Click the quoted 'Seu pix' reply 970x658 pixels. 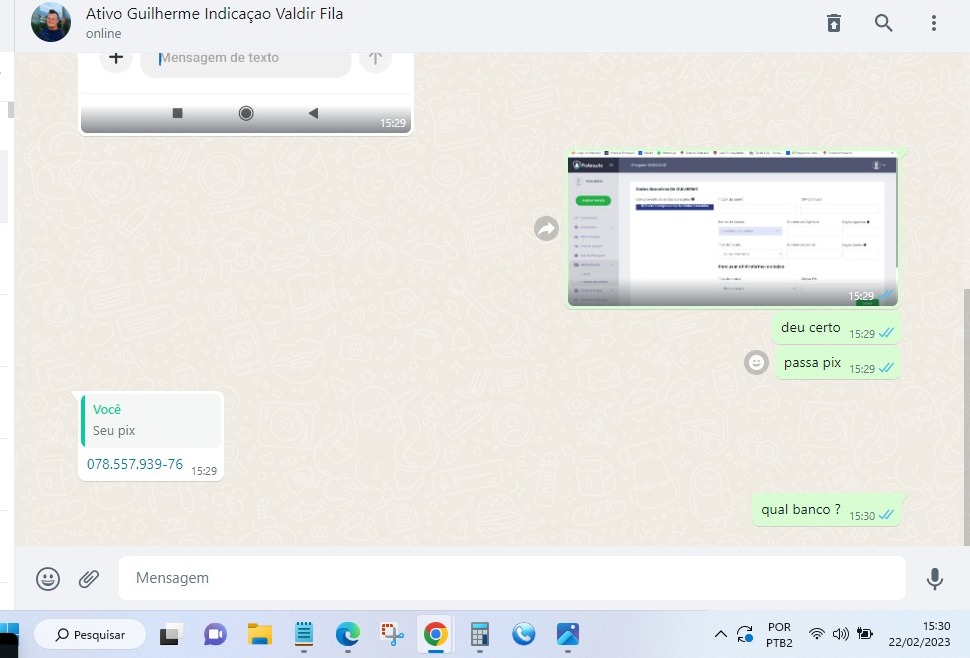point(150,420)
